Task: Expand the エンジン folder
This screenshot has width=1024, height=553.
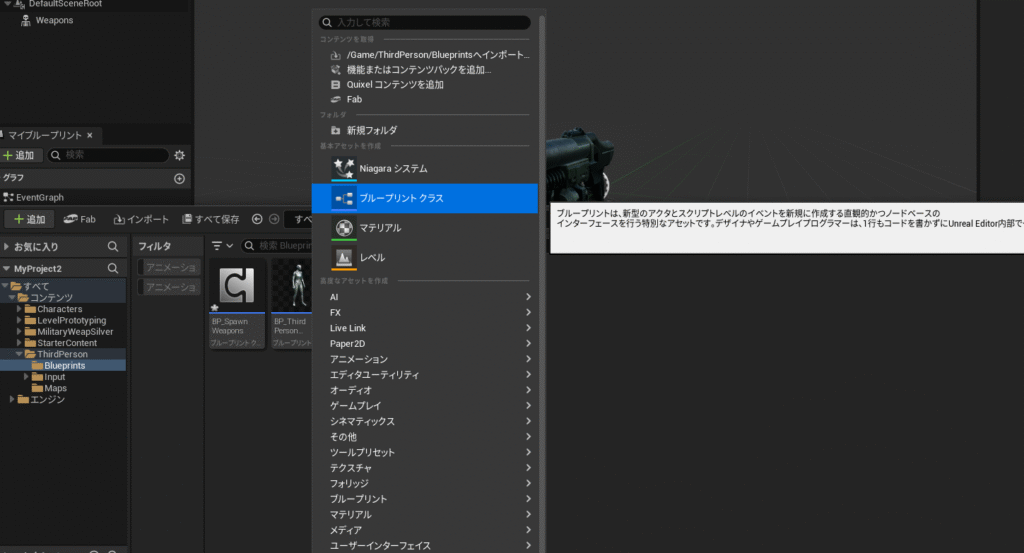Action: point(12,399)
